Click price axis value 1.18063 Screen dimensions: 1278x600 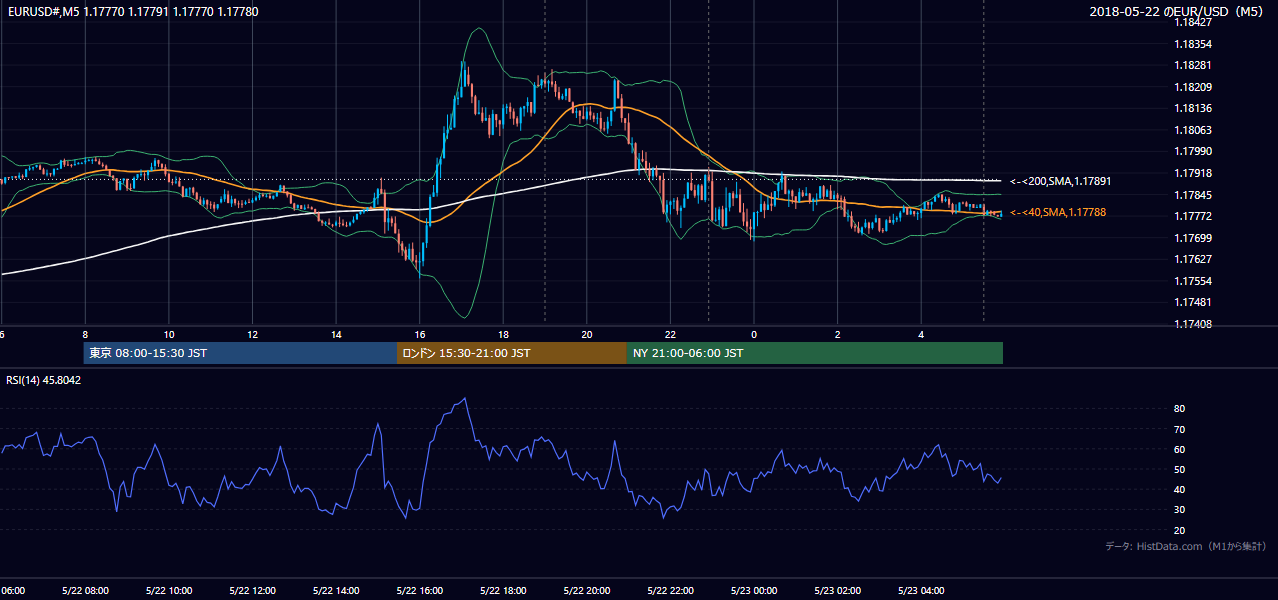[x=1193, y=130]
